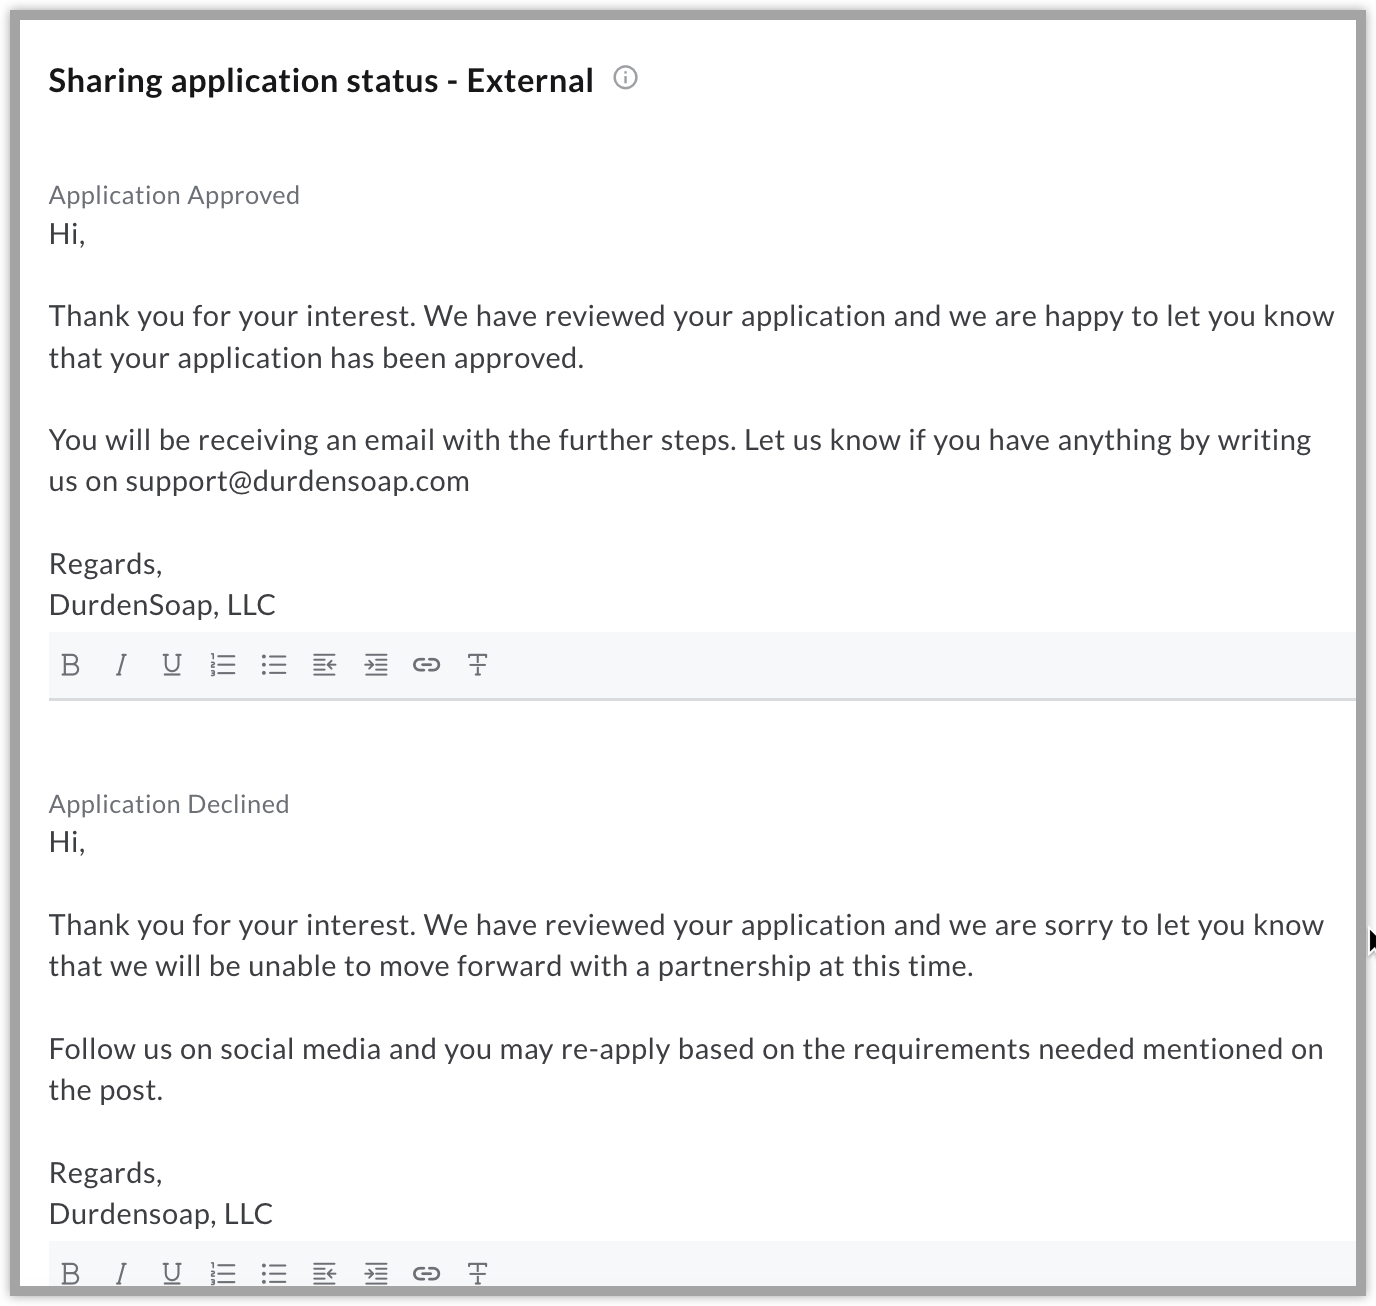The image size is (1376, 1306).
Task: Toggle italic in Application Declined toolbar
Action: pos(121,1273)
